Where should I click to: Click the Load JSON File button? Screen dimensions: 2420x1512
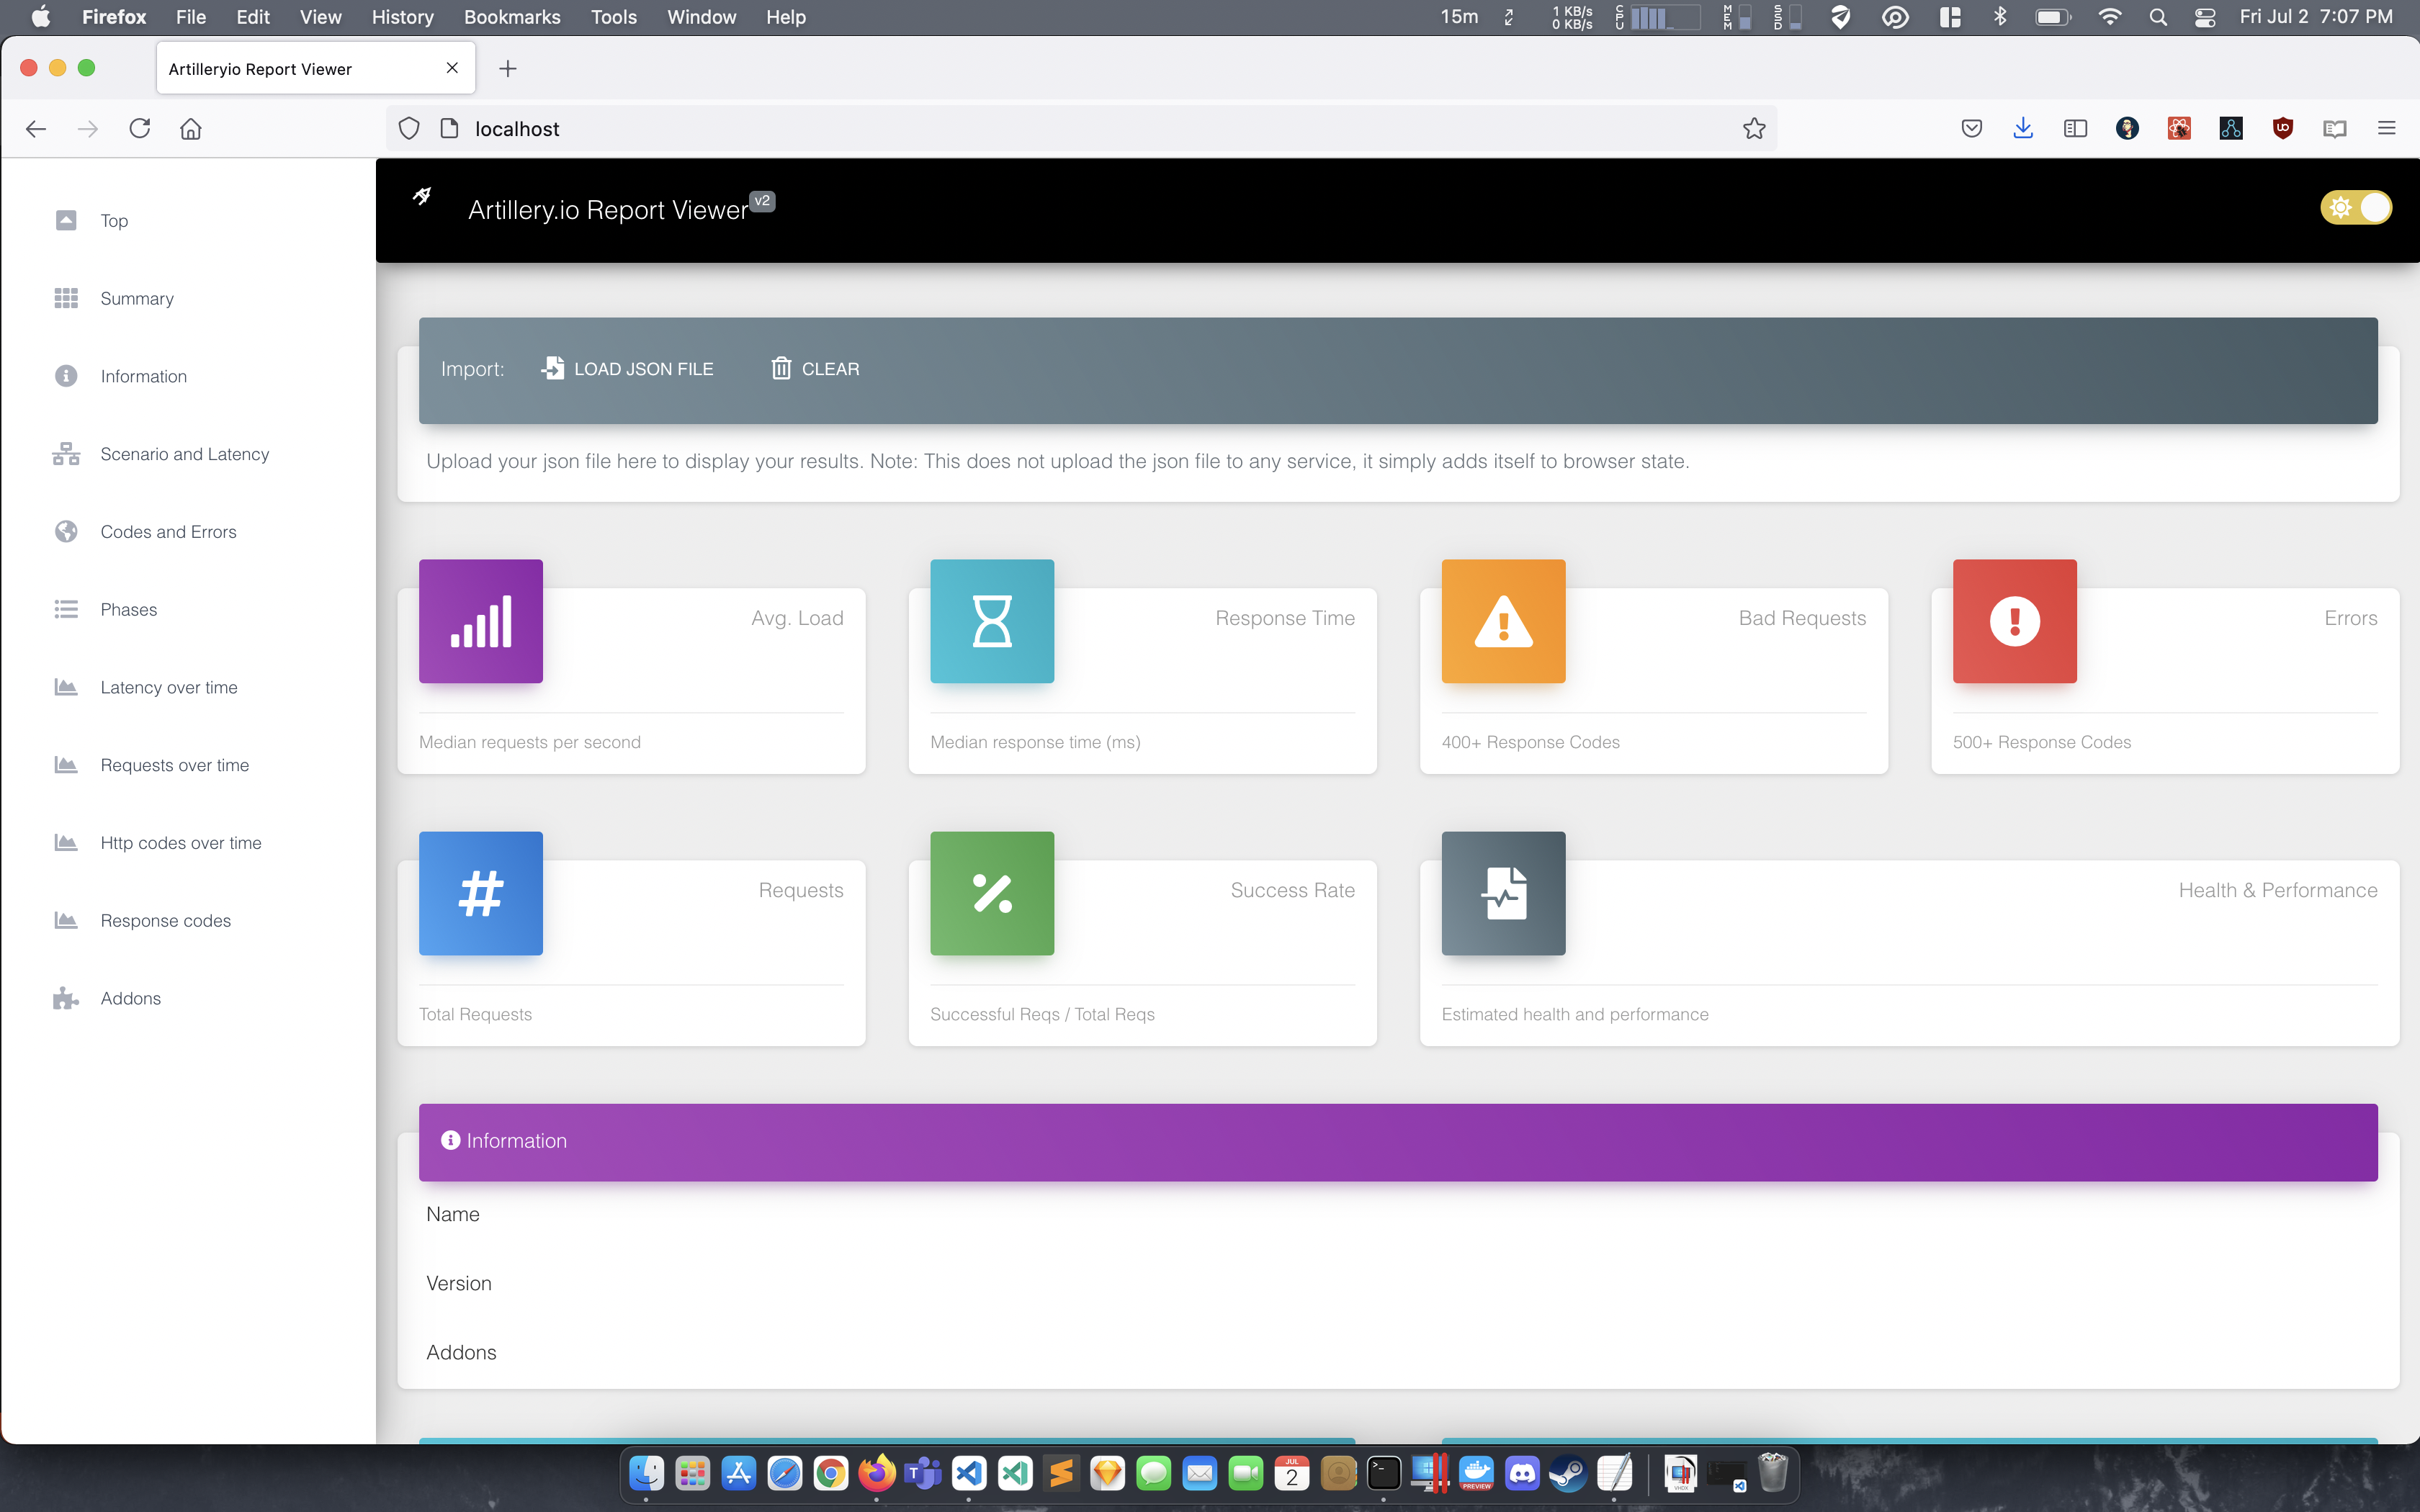(627, 369)
